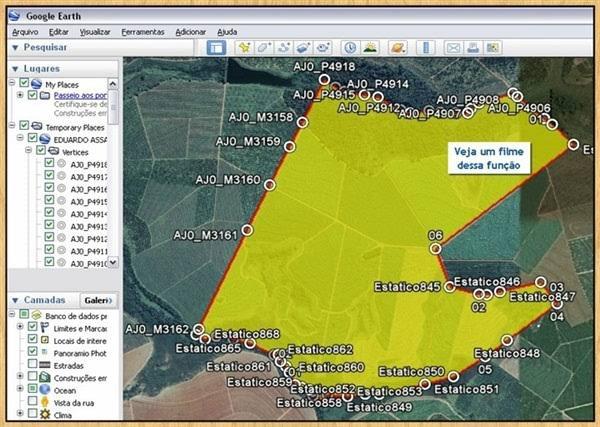This screenshot has width=600, height=427.
Task: Click the Places list scroll up arrow
Action: pos(112,83)
